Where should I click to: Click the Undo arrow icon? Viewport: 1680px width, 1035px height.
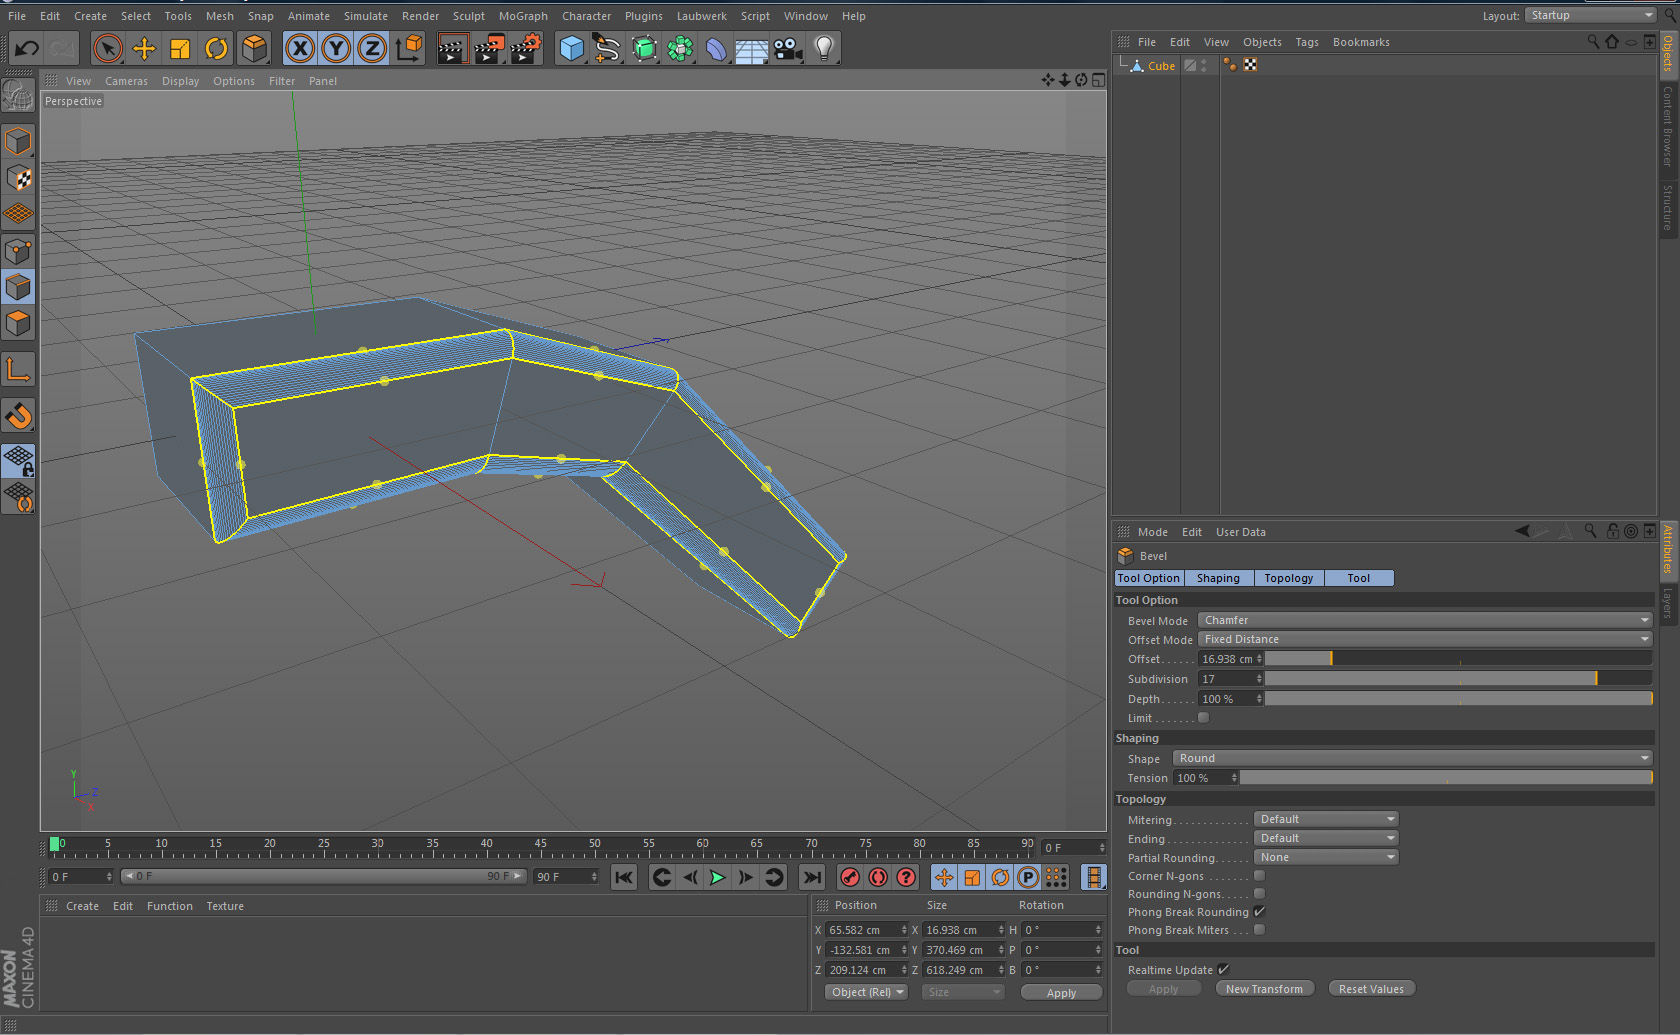pos(27,48)
